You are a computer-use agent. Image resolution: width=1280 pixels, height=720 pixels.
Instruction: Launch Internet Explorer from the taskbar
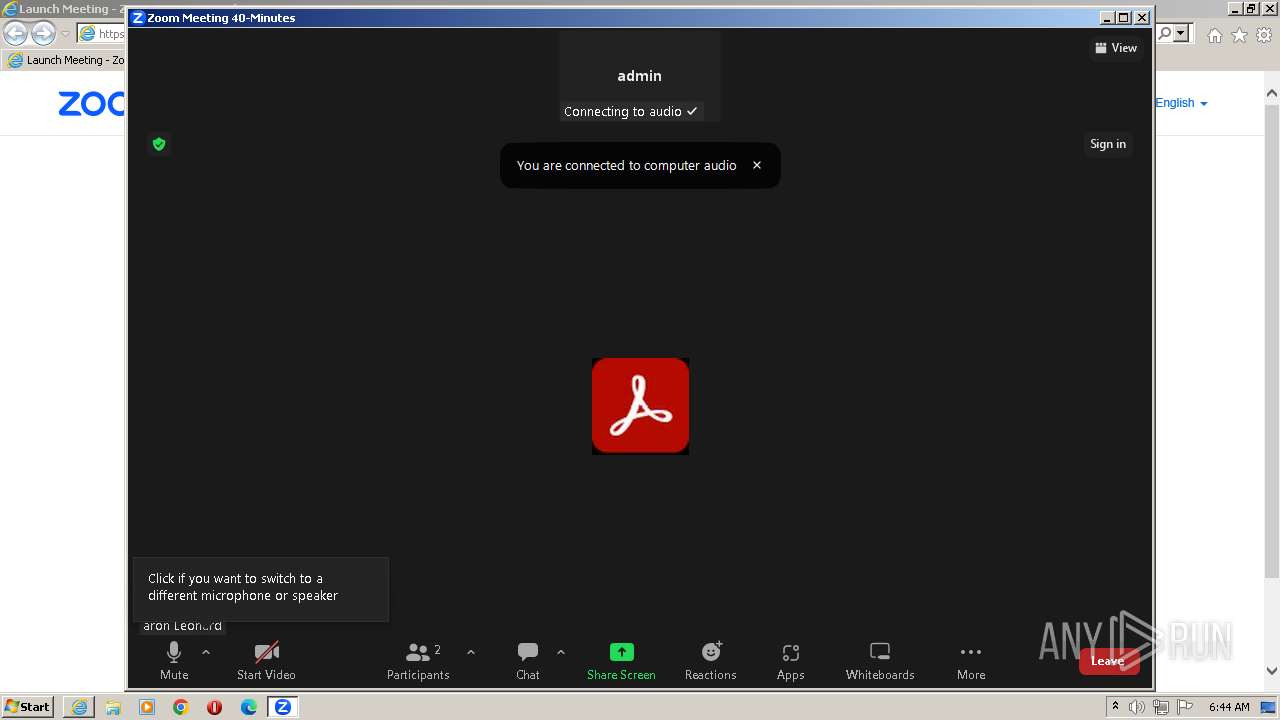point(79,707)
